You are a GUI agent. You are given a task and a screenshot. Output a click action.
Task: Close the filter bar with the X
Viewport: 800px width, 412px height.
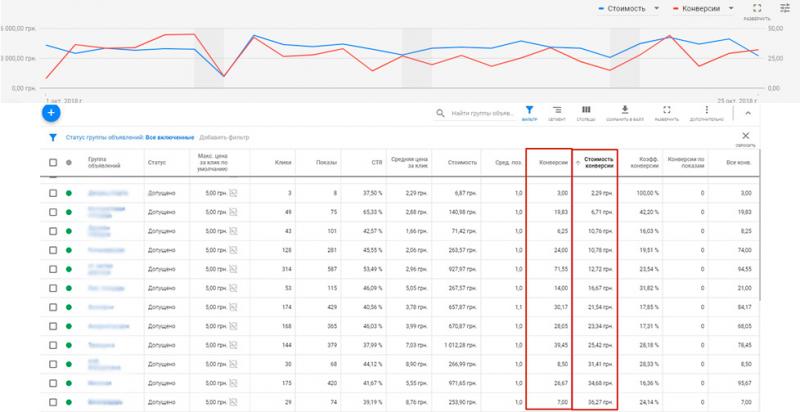pos(745,136)
